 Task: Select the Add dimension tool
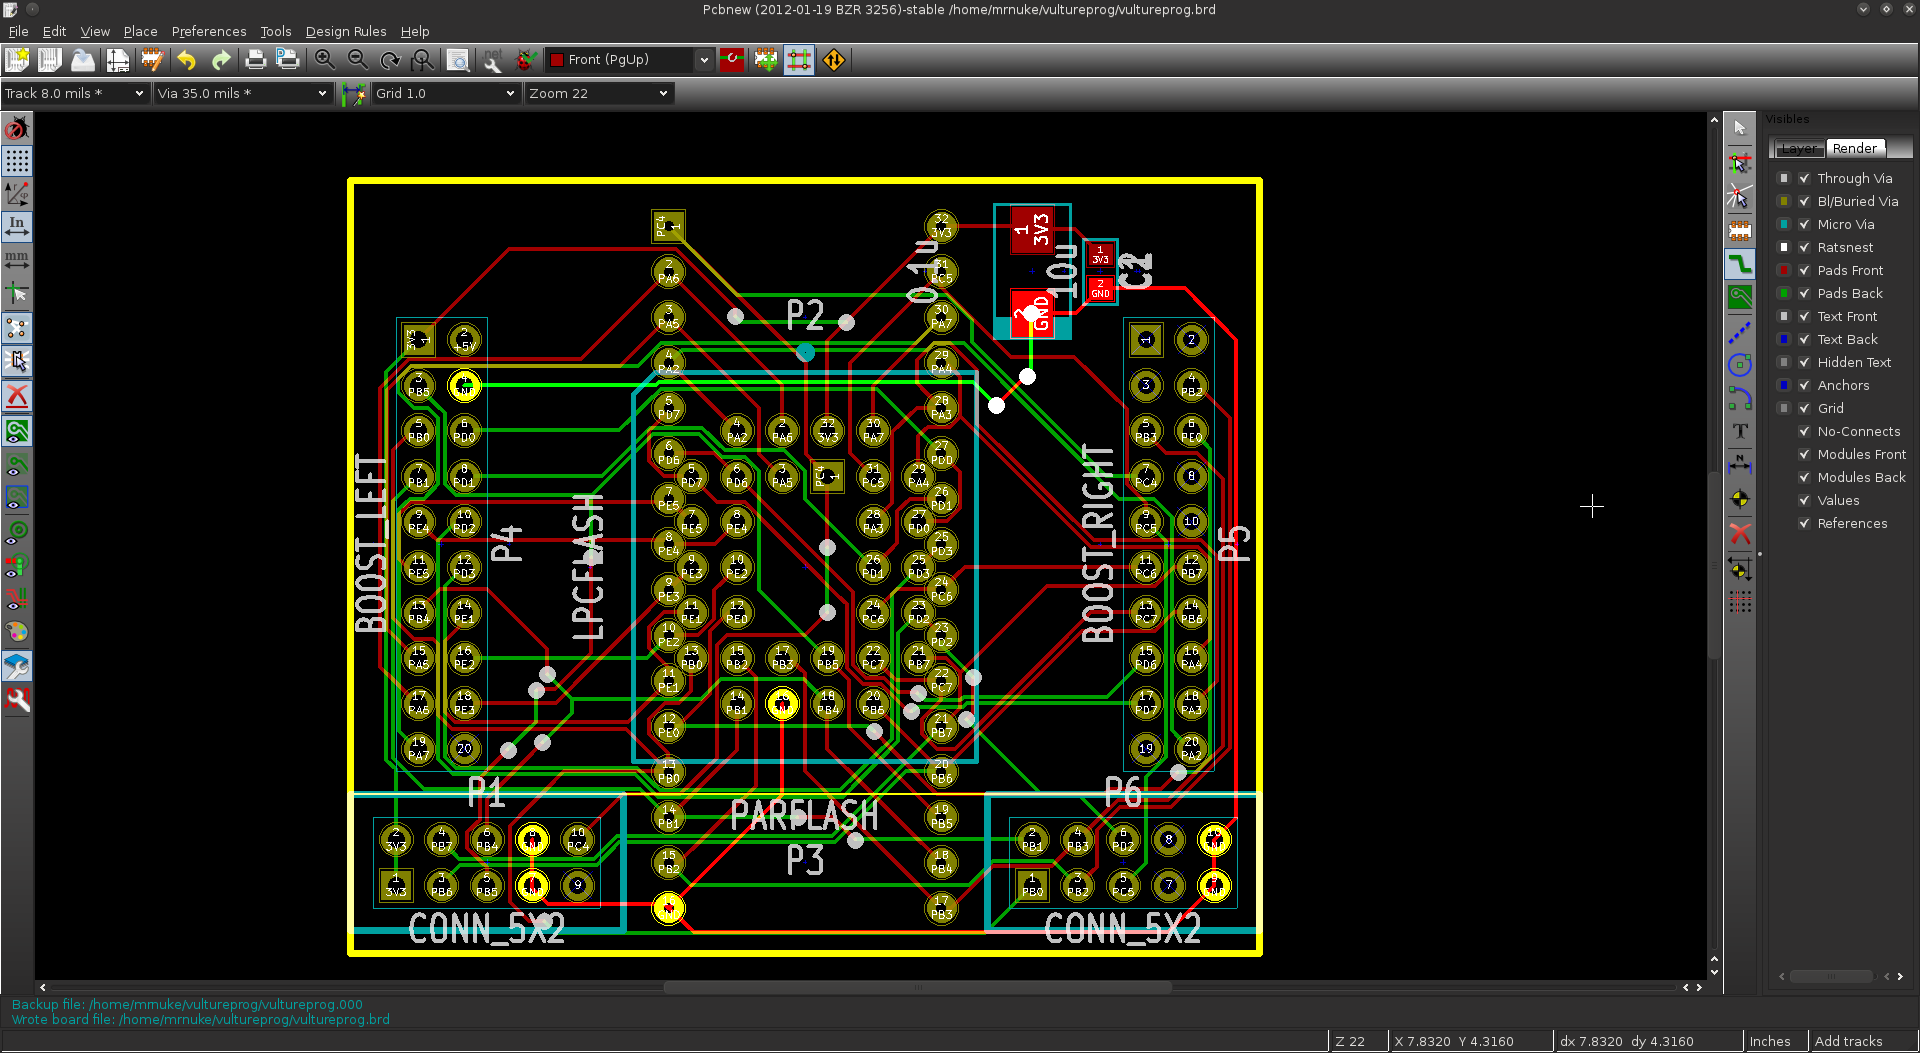1740,465
